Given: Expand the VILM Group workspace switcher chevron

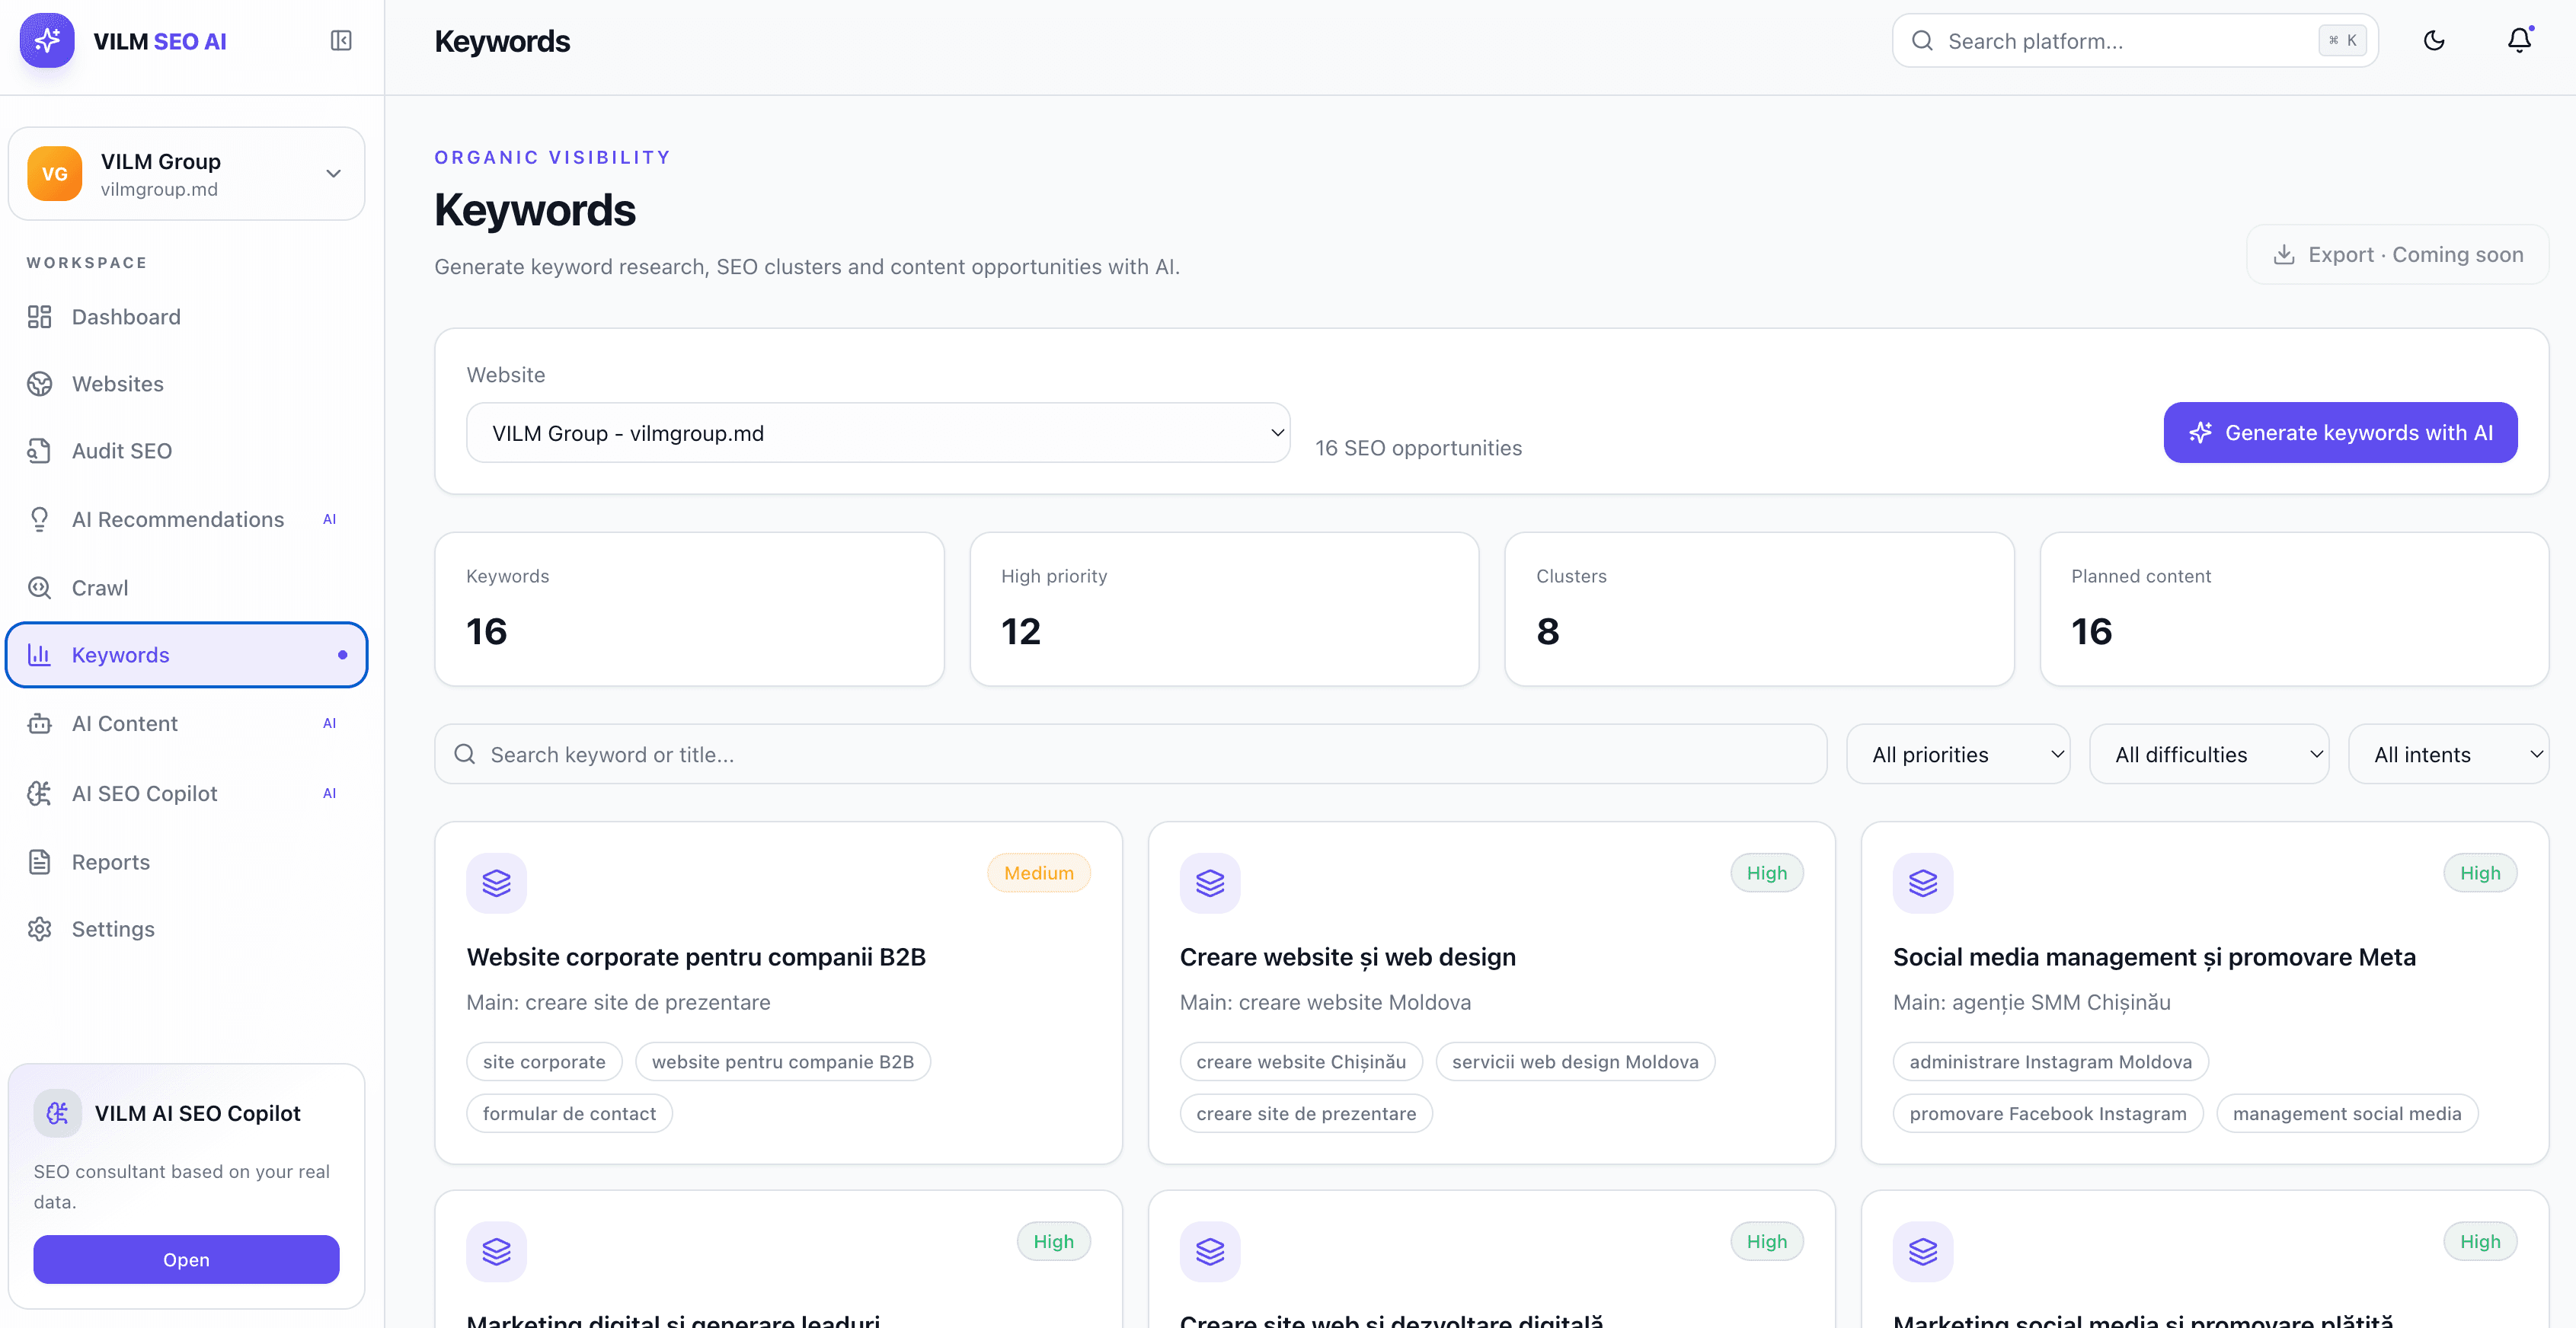Looking at the screenshot, I should (x=333, y=174).
